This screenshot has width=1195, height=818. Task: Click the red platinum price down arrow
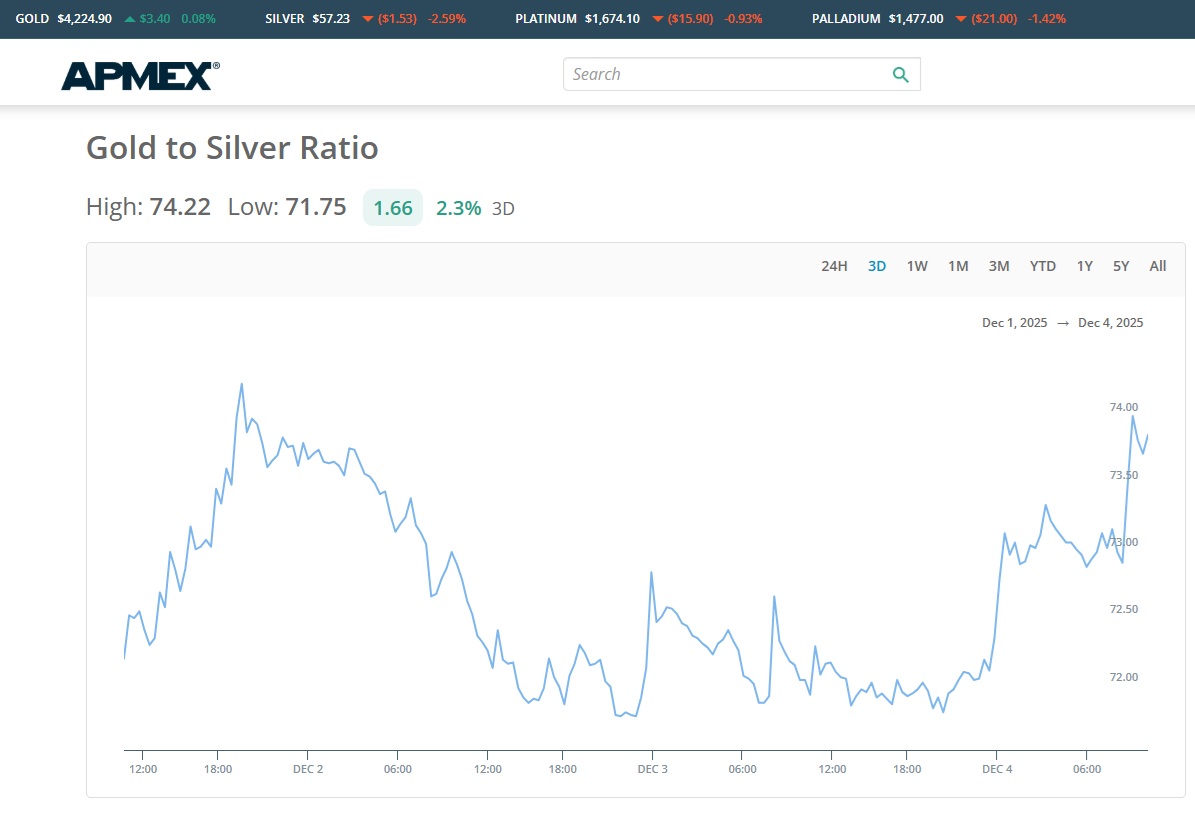point(656,19)
